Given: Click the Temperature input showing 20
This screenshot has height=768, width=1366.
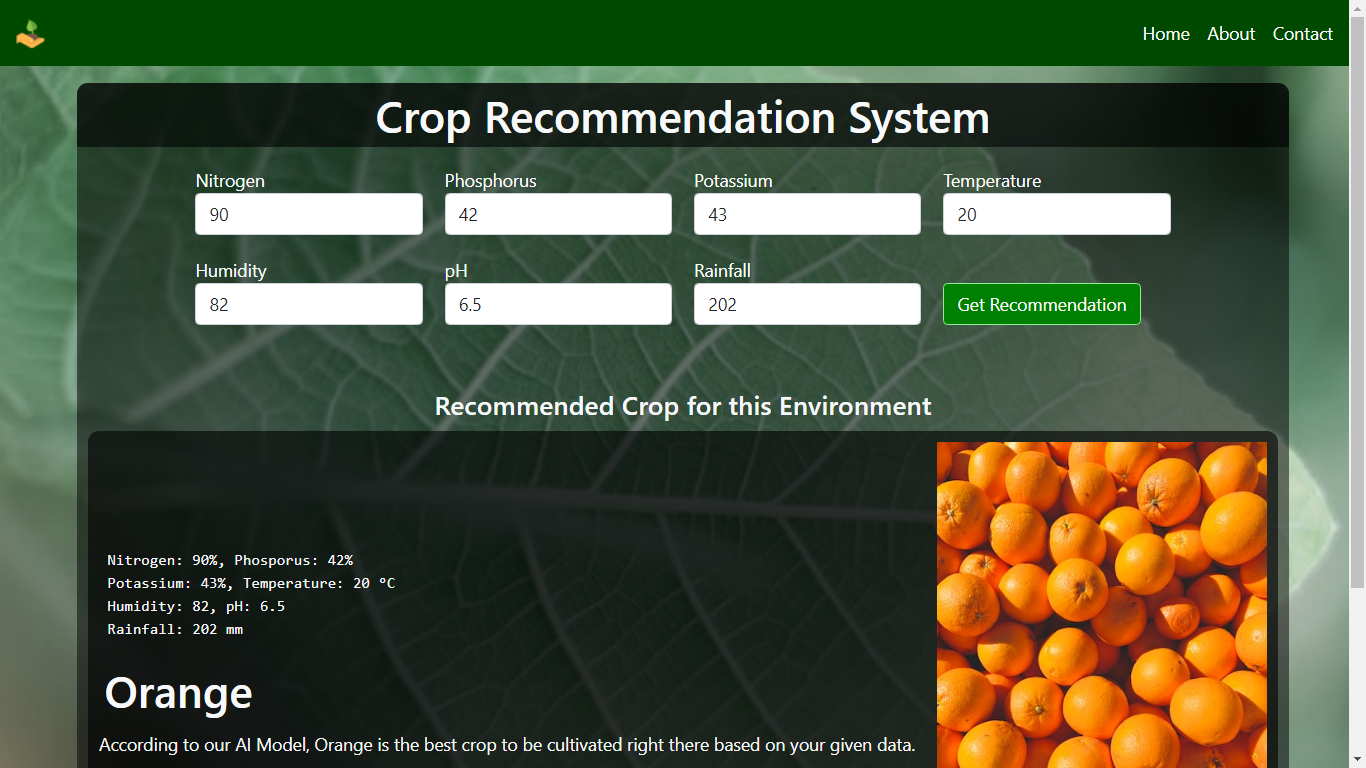Looking at the screenshot, I should point(1056,214).
